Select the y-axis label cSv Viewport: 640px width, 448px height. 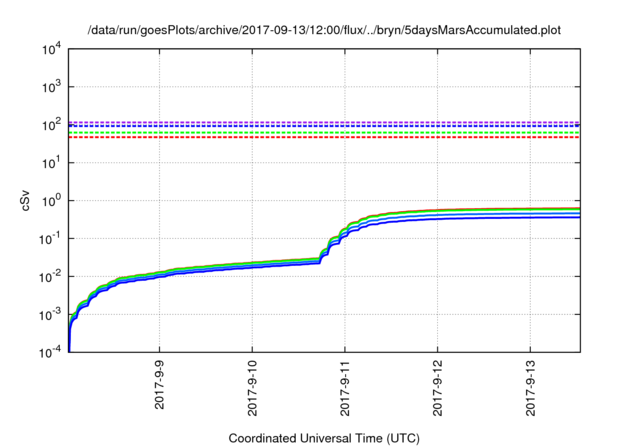pyautogui.click(x=26, y=201)
